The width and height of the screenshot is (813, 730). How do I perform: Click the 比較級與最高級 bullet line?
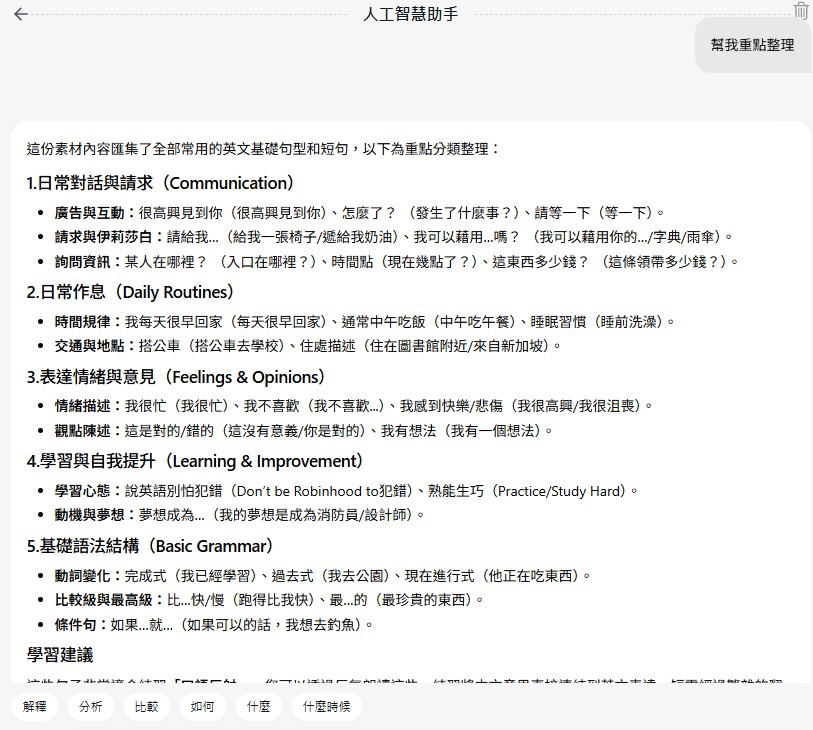(x=269, y=600)
